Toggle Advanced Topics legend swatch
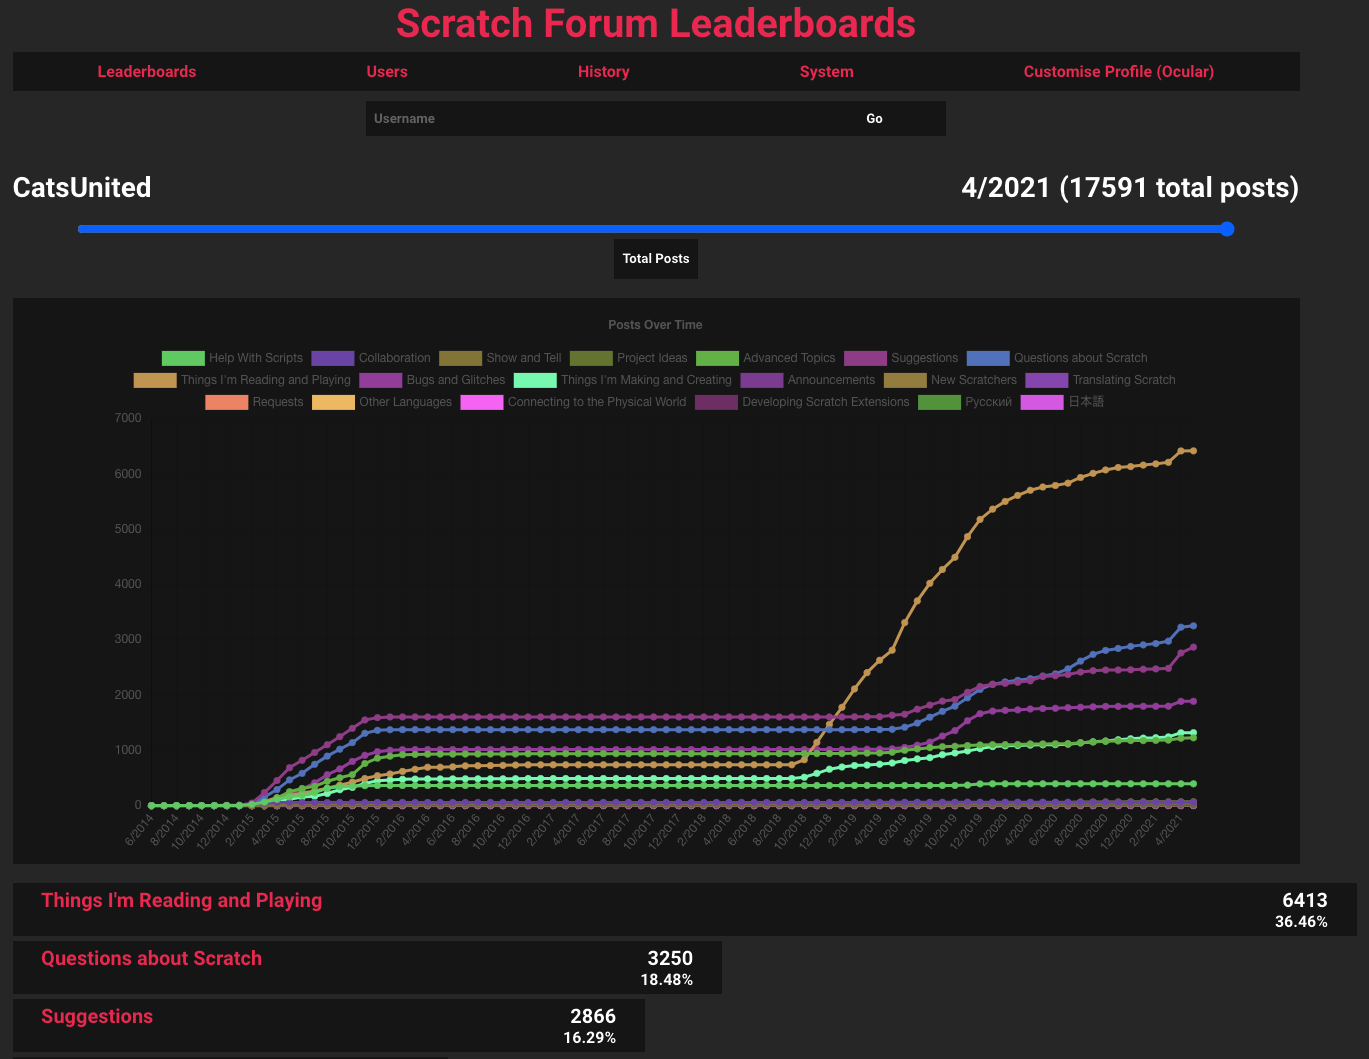The height and width of the screenshot is (1059, 1369). (x=717, y=358)
